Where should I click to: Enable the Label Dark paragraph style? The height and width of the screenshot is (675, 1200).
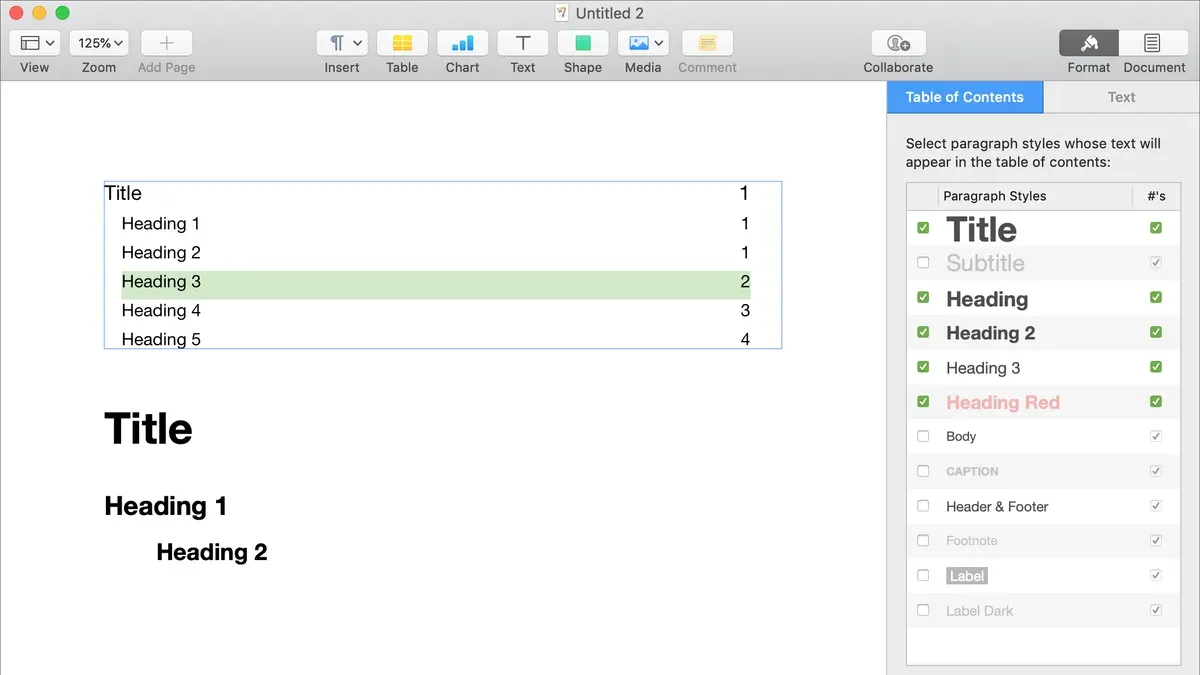[923, 610]
